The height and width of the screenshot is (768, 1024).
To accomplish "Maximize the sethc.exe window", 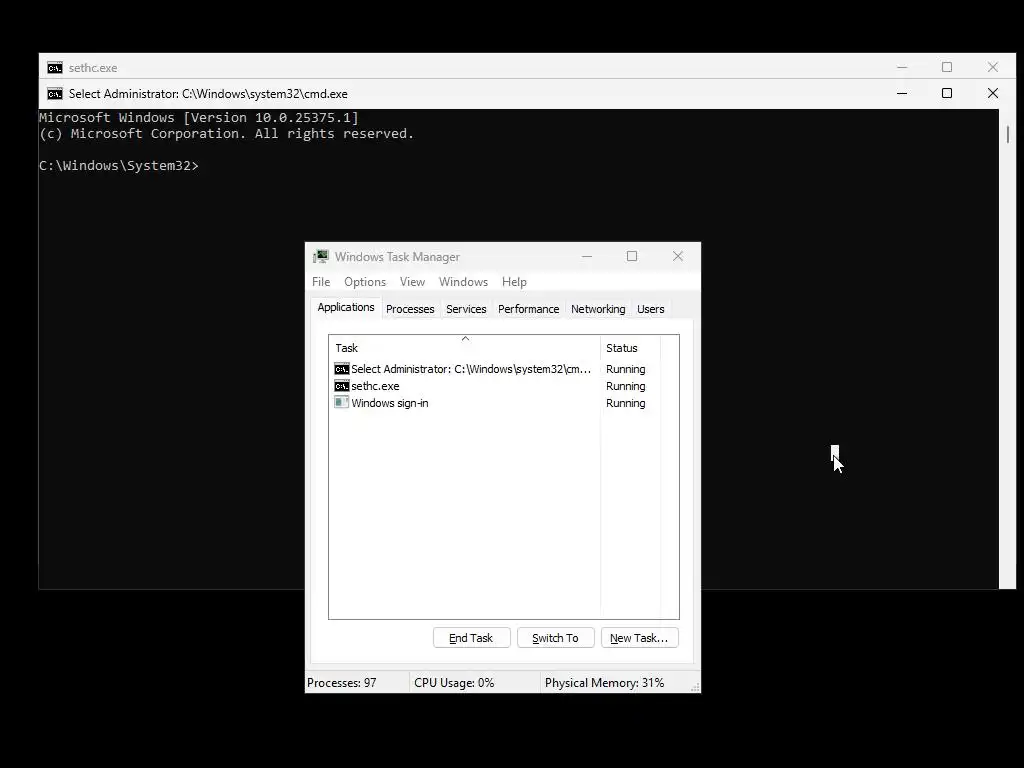I will click(x=947, y=67).
